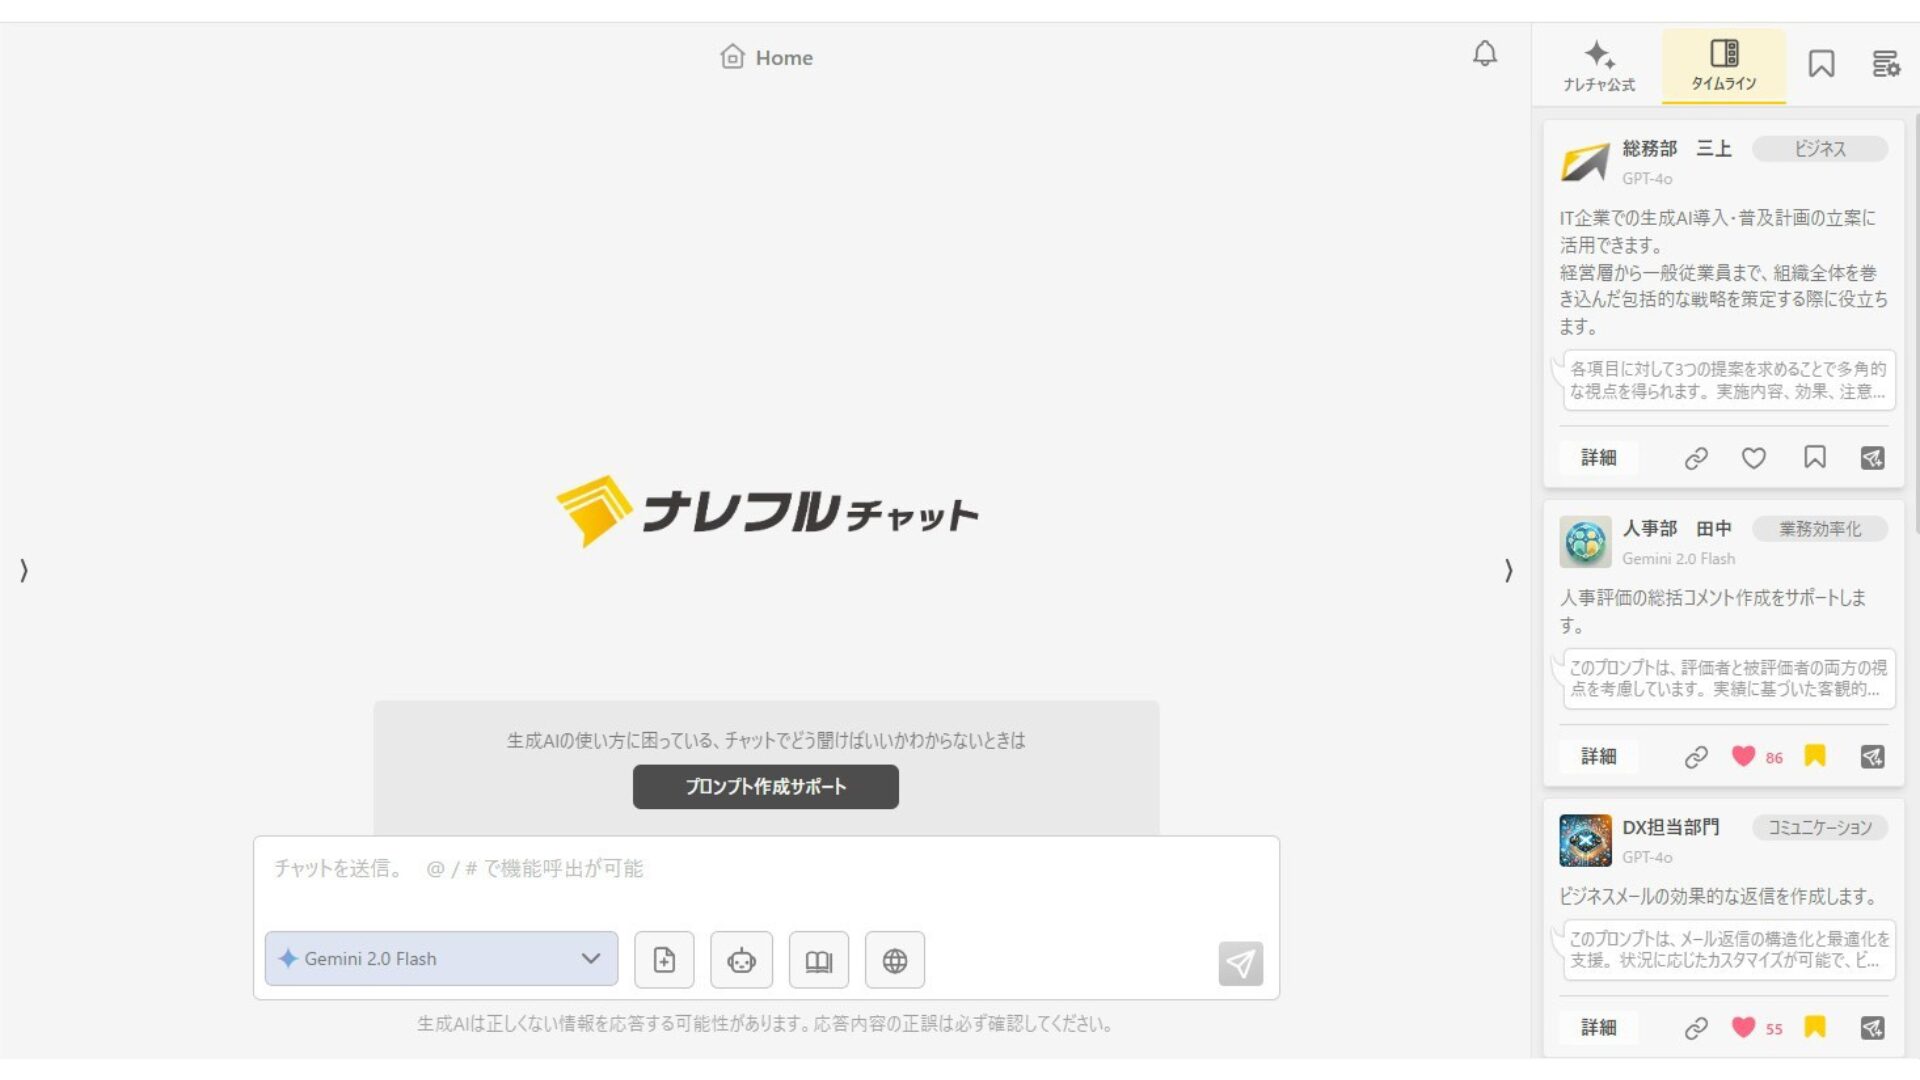Unlike the 人事部 田中 card with 86 likes

pos(1743,756)
